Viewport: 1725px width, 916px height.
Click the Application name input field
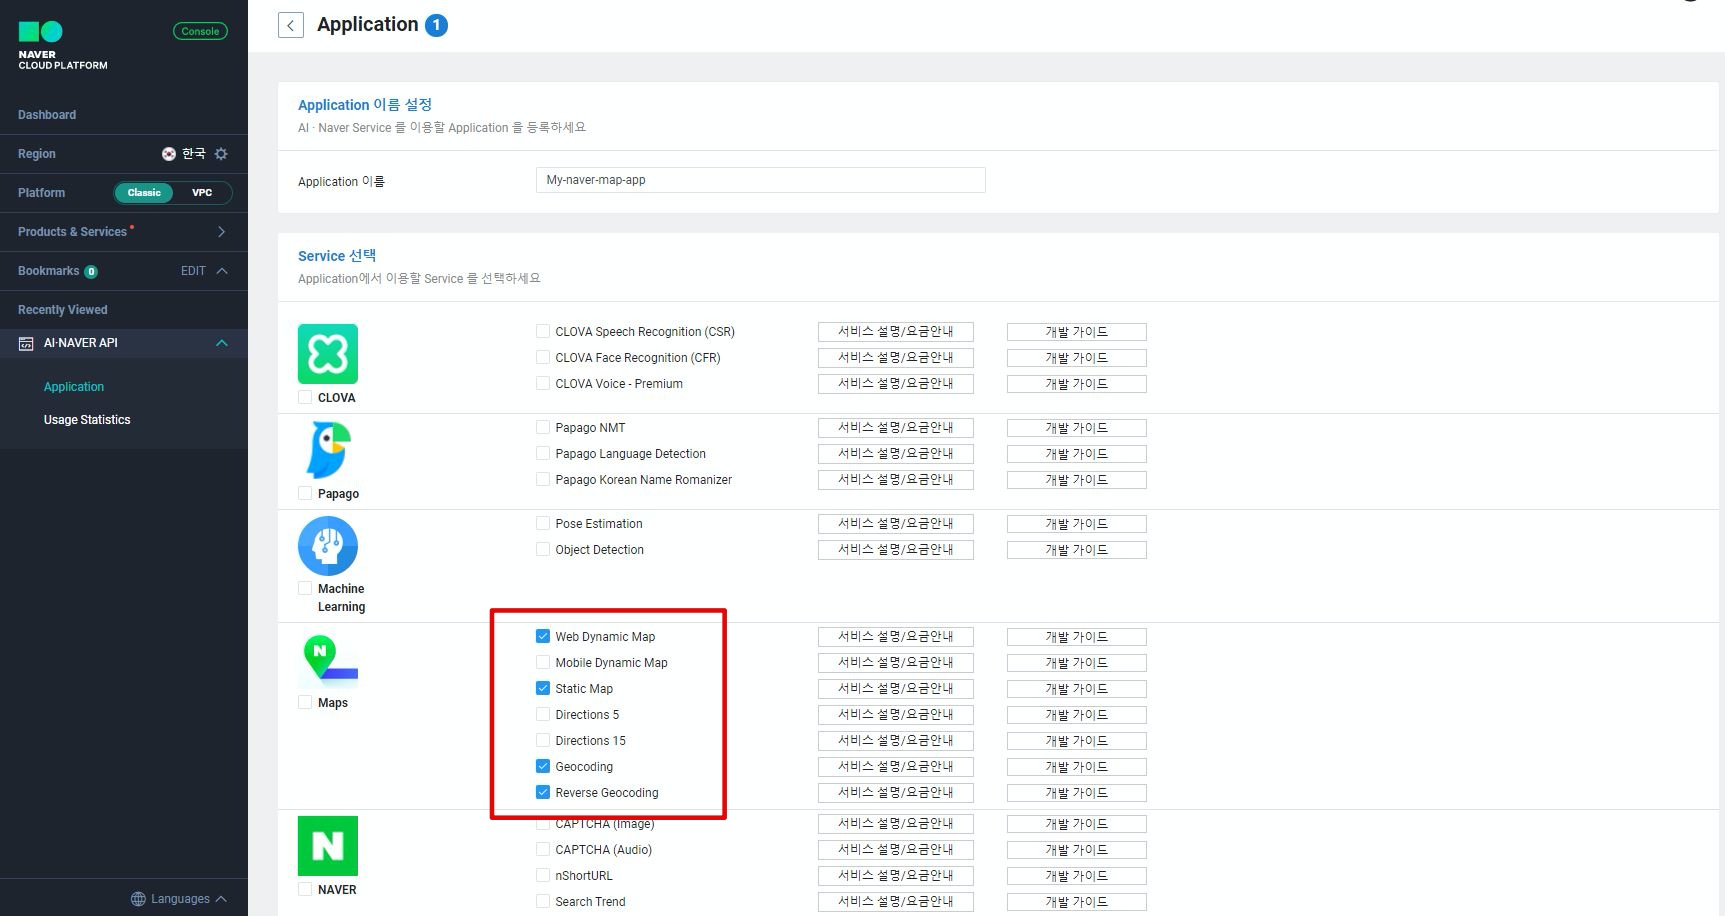click(x=760, y=180)
